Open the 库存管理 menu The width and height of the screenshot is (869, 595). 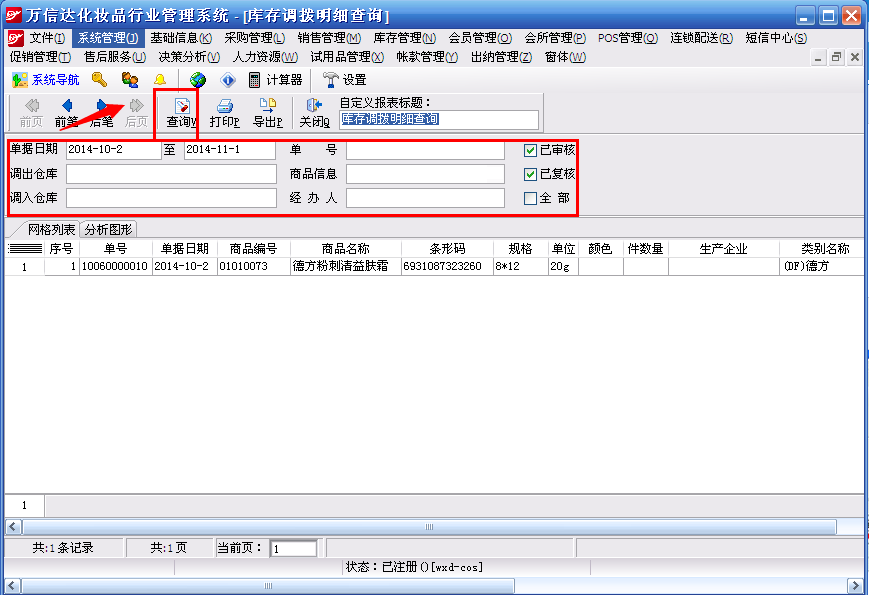tap(405, 38)
